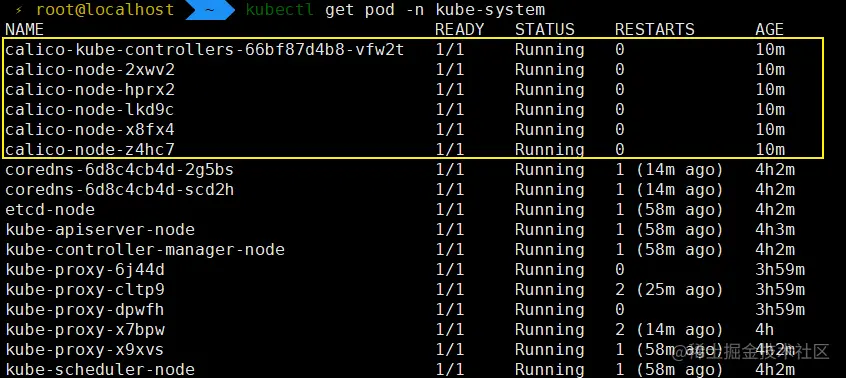846x378 pixels.
Task: Click restarts value in kube-proxy-x7bpw row
Action: 668,330
